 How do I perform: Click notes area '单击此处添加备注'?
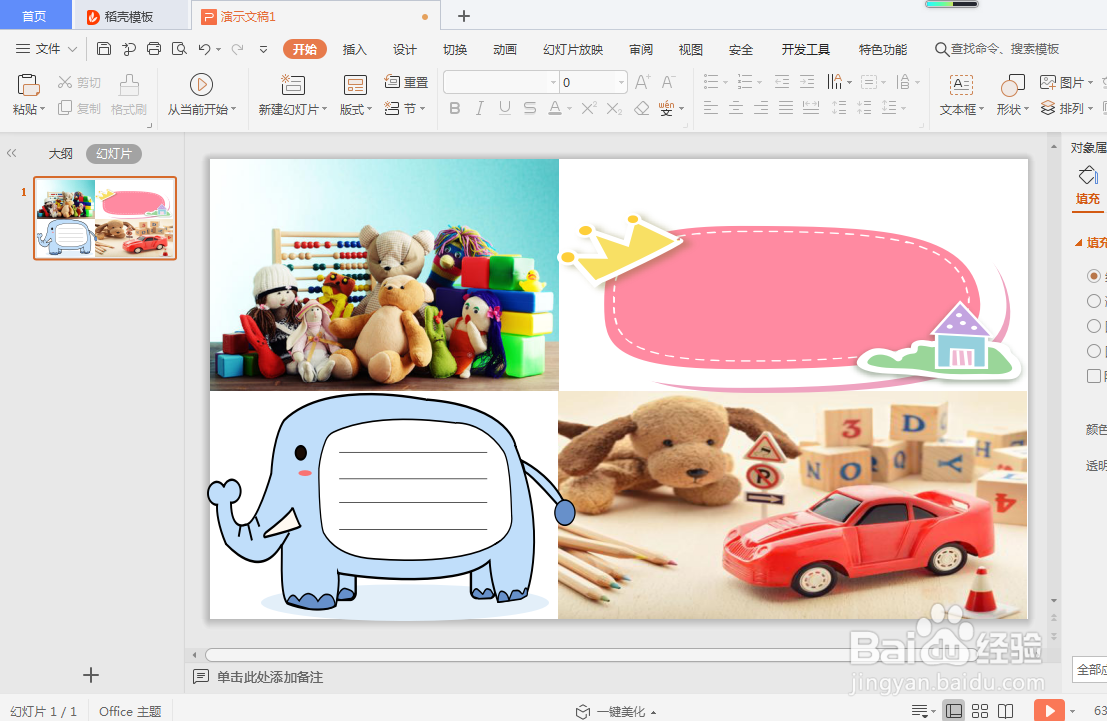270,677
